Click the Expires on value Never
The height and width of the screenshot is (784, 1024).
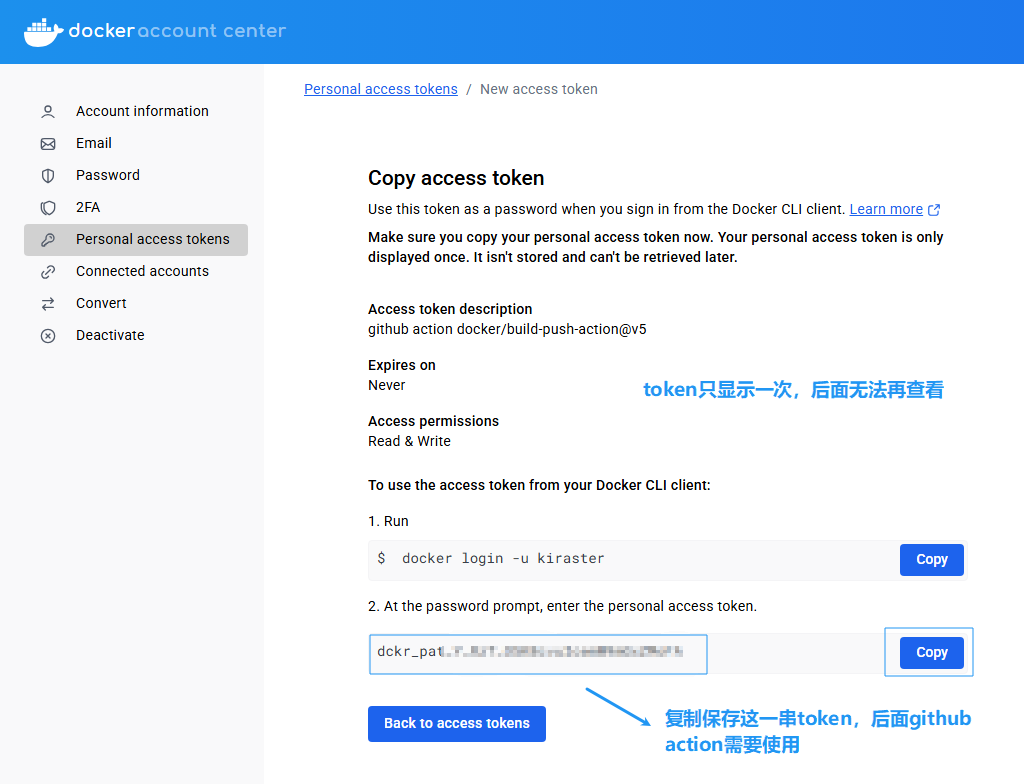pos(387,385)
